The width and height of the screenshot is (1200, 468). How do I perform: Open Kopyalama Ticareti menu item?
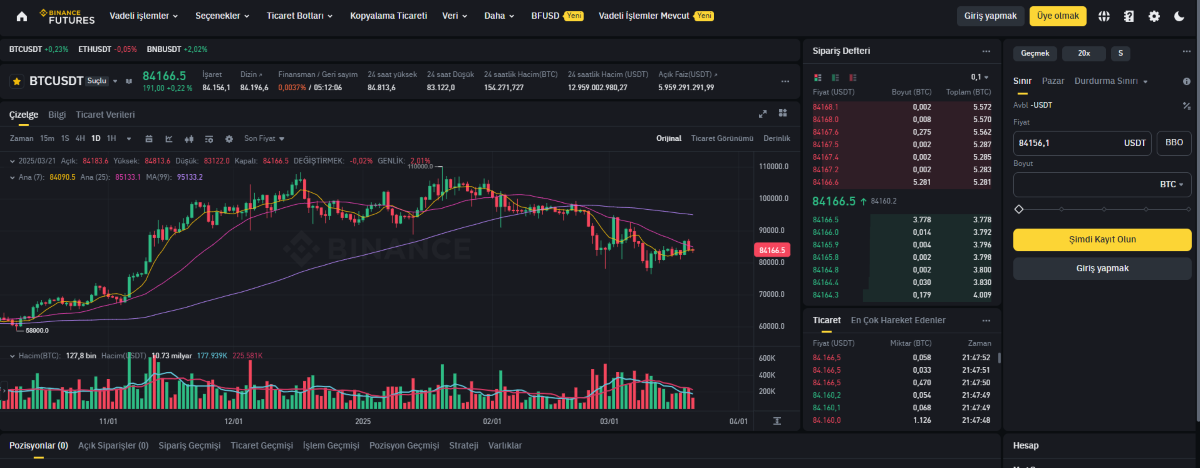coord(388,16)
